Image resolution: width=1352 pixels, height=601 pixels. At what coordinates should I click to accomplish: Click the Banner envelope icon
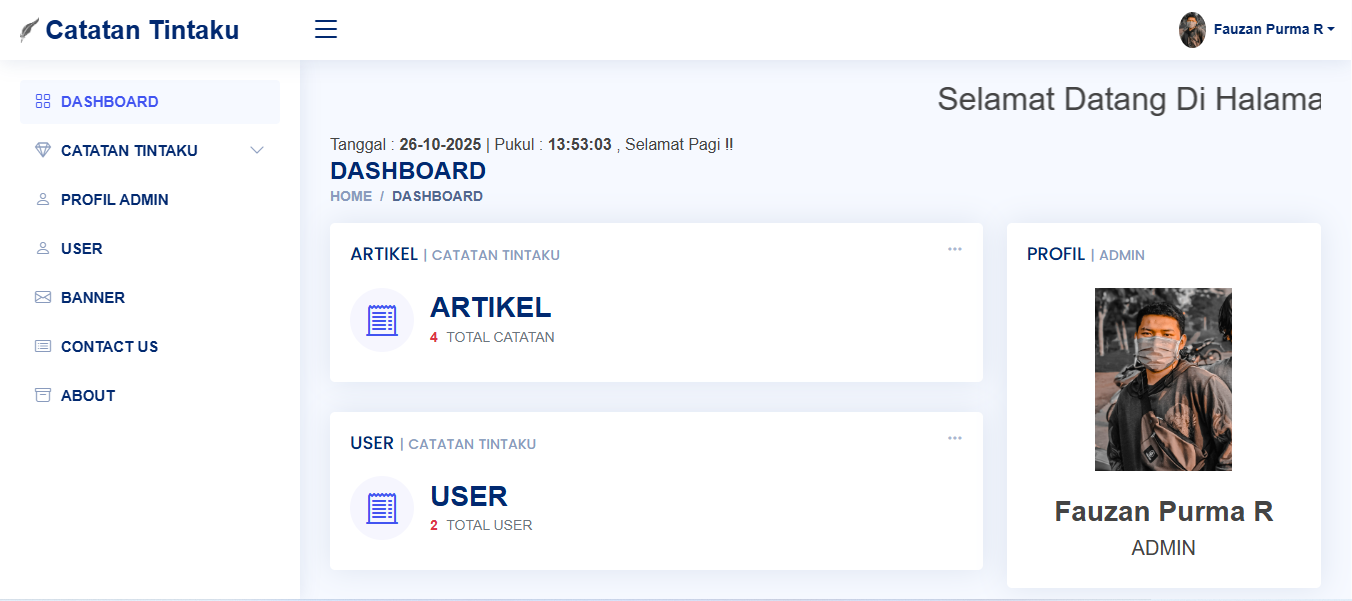point(42,298)
